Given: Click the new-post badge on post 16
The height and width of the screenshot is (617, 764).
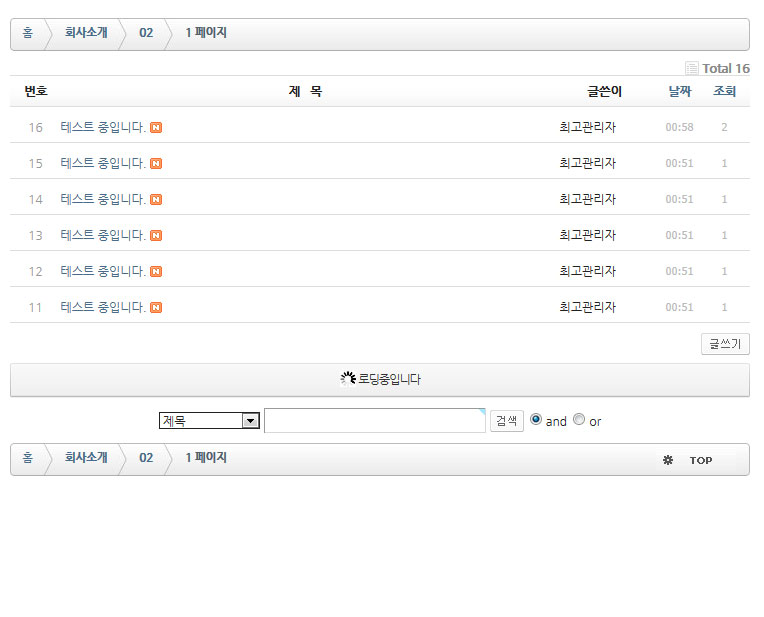Looking at the screenshot, I should click(156, 127).
